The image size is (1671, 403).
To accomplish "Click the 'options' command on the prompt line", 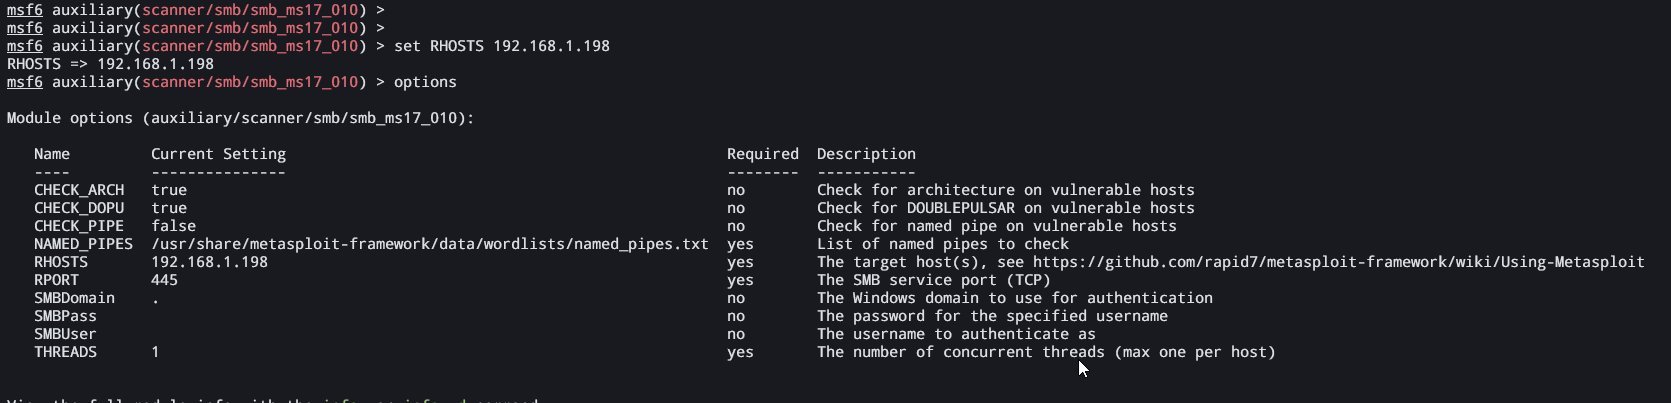I will pyautogui.click(x=425, y=82).
